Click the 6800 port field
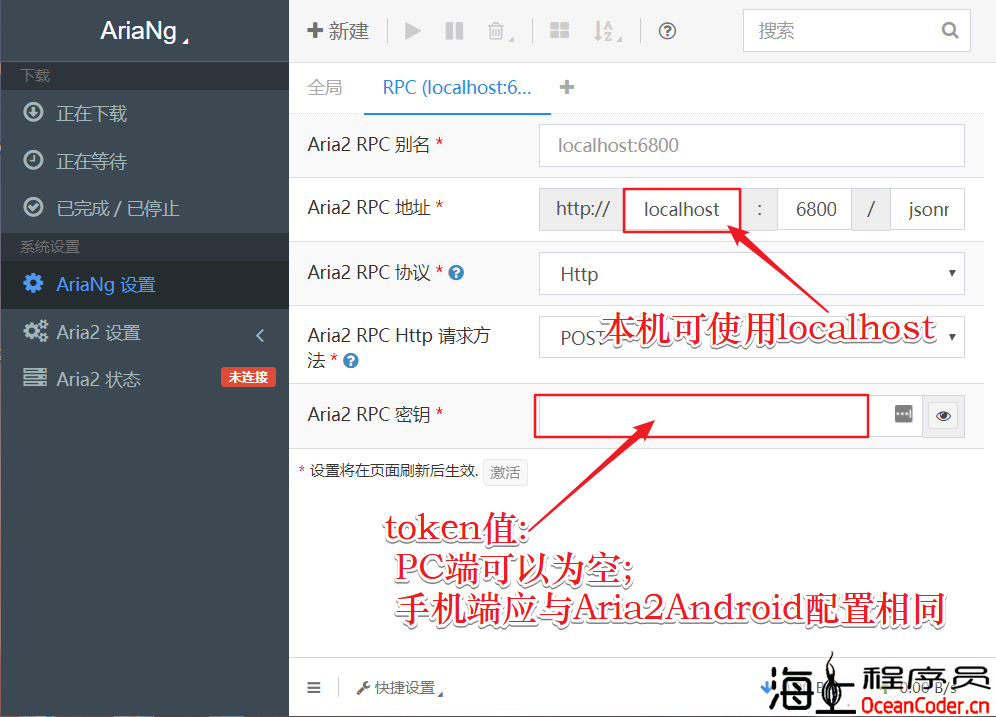The width and height of the screenshot is (996, 717). tap(816, 209)
